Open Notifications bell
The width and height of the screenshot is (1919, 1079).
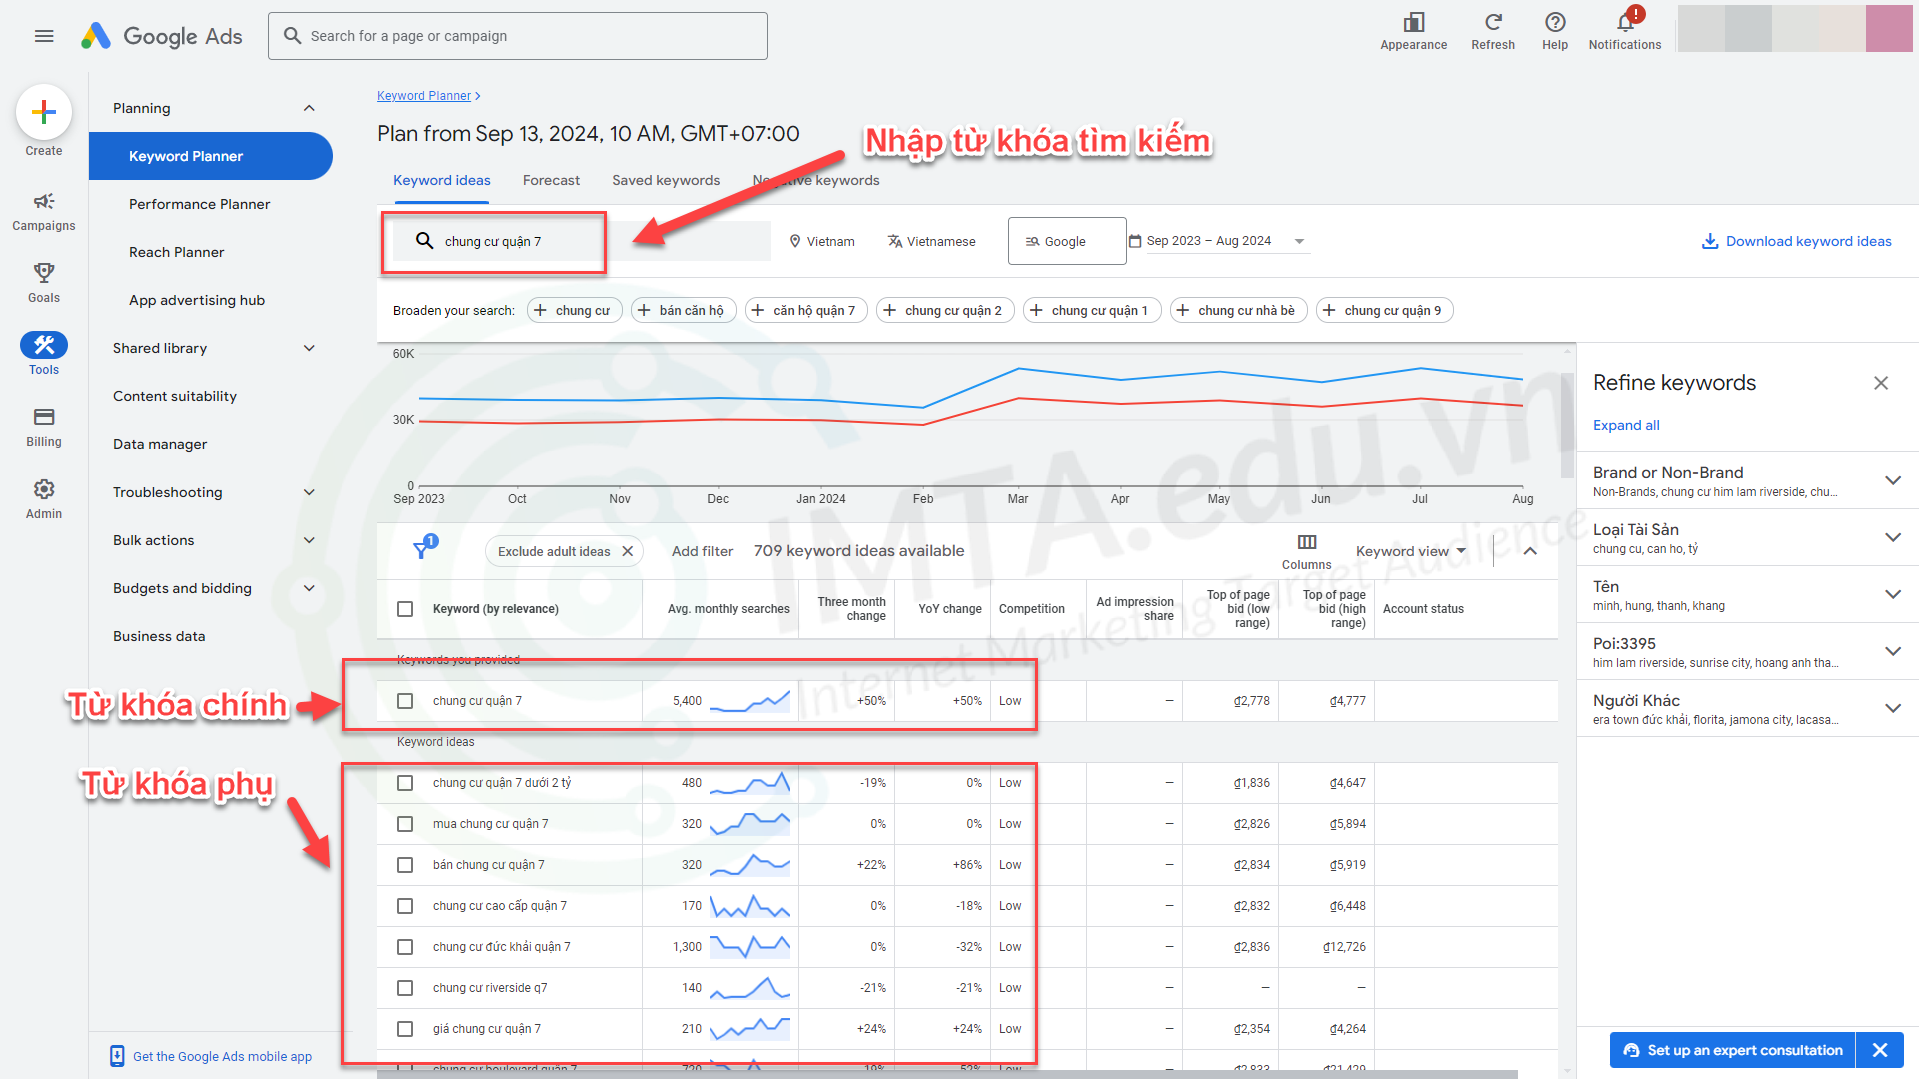click(1625, 22)
